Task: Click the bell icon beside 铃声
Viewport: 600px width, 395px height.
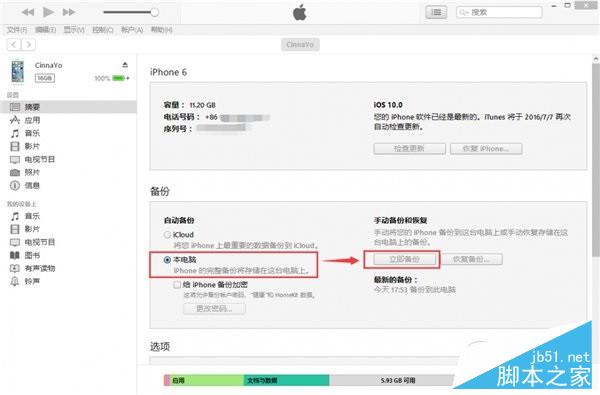Action: point(15,281)
